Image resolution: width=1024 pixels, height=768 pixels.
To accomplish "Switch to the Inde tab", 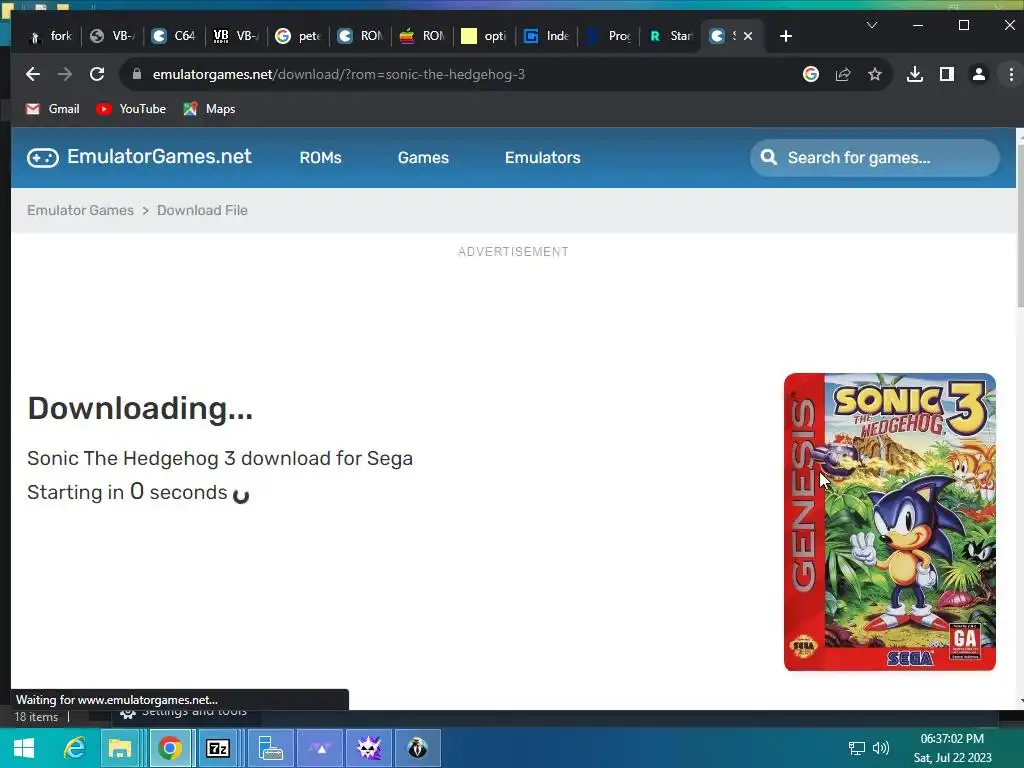I will (546, 36).
